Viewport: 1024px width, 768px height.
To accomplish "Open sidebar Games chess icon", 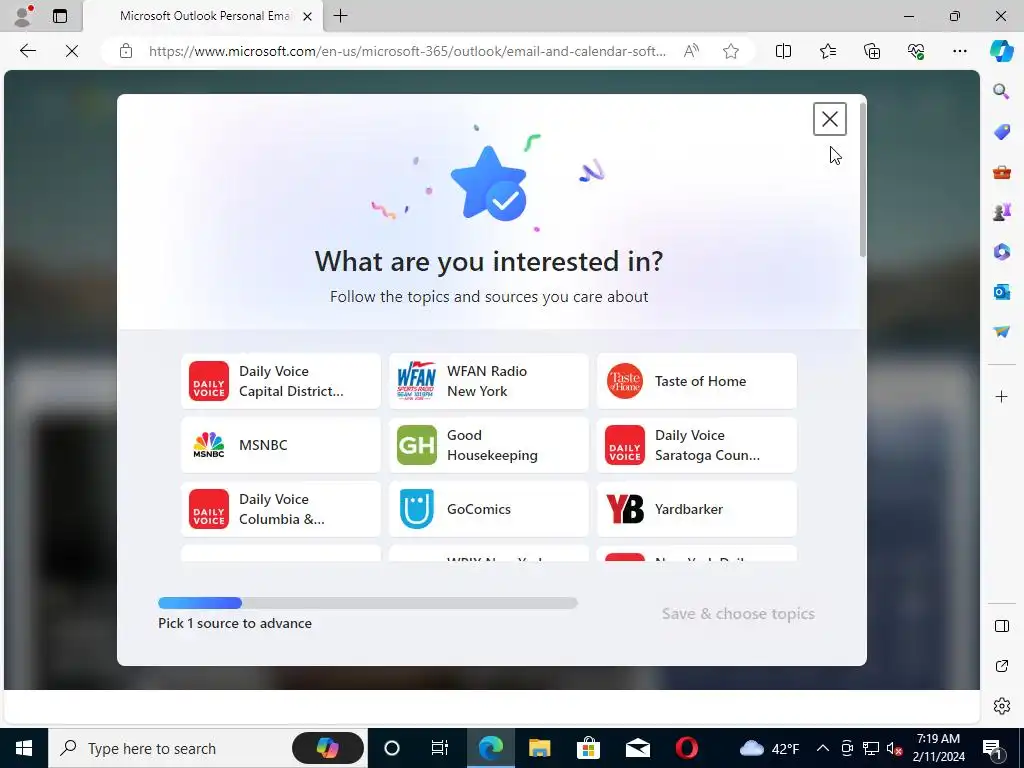I will coord(1001,212).
